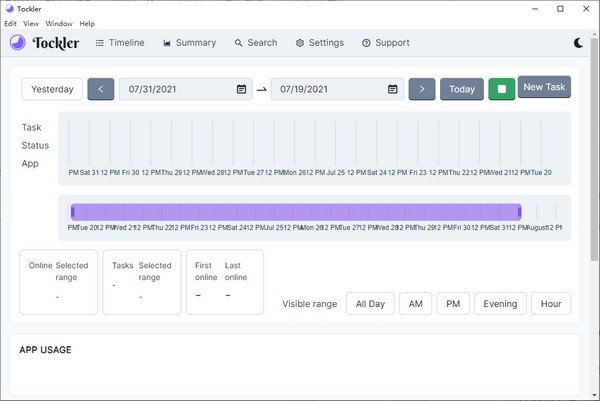Open the calendar icon for end date
600x401 pixels.
tap(394, 89)
